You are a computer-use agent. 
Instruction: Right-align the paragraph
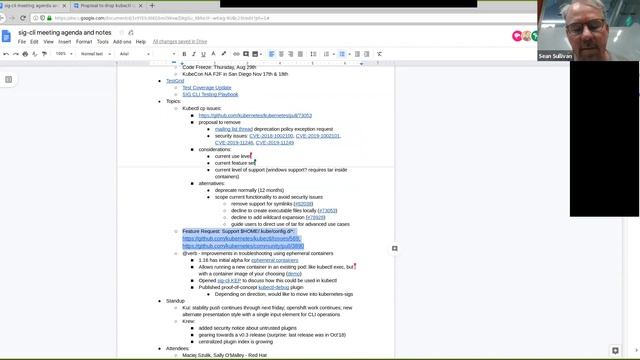(x=291, y=54)
